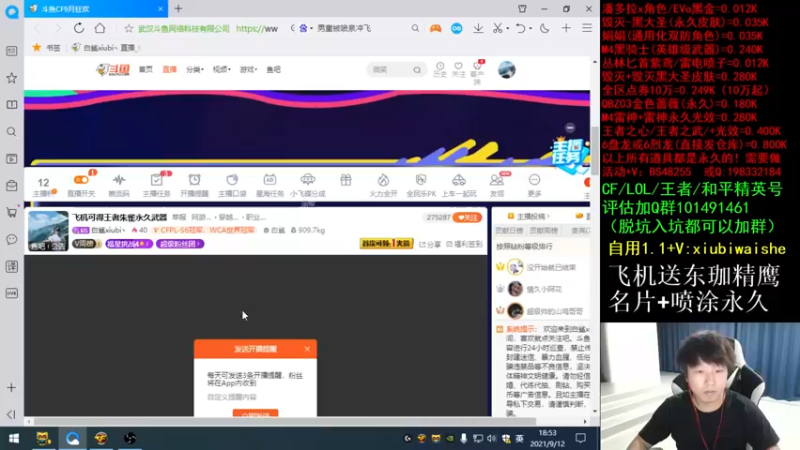Open the browser hamburger menu

point(587,29)
